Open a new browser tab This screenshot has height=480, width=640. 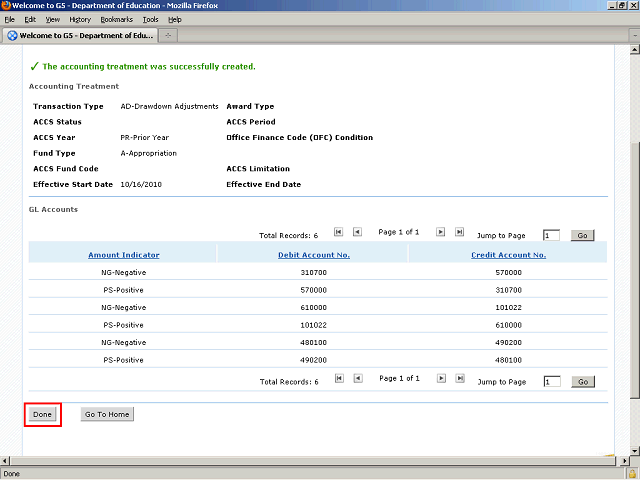tap(169, 36)
